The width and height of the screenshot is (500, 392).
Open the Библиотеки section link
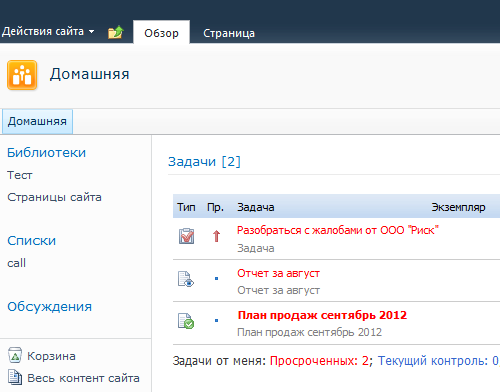pyautogui.click(x=46, y=152)
